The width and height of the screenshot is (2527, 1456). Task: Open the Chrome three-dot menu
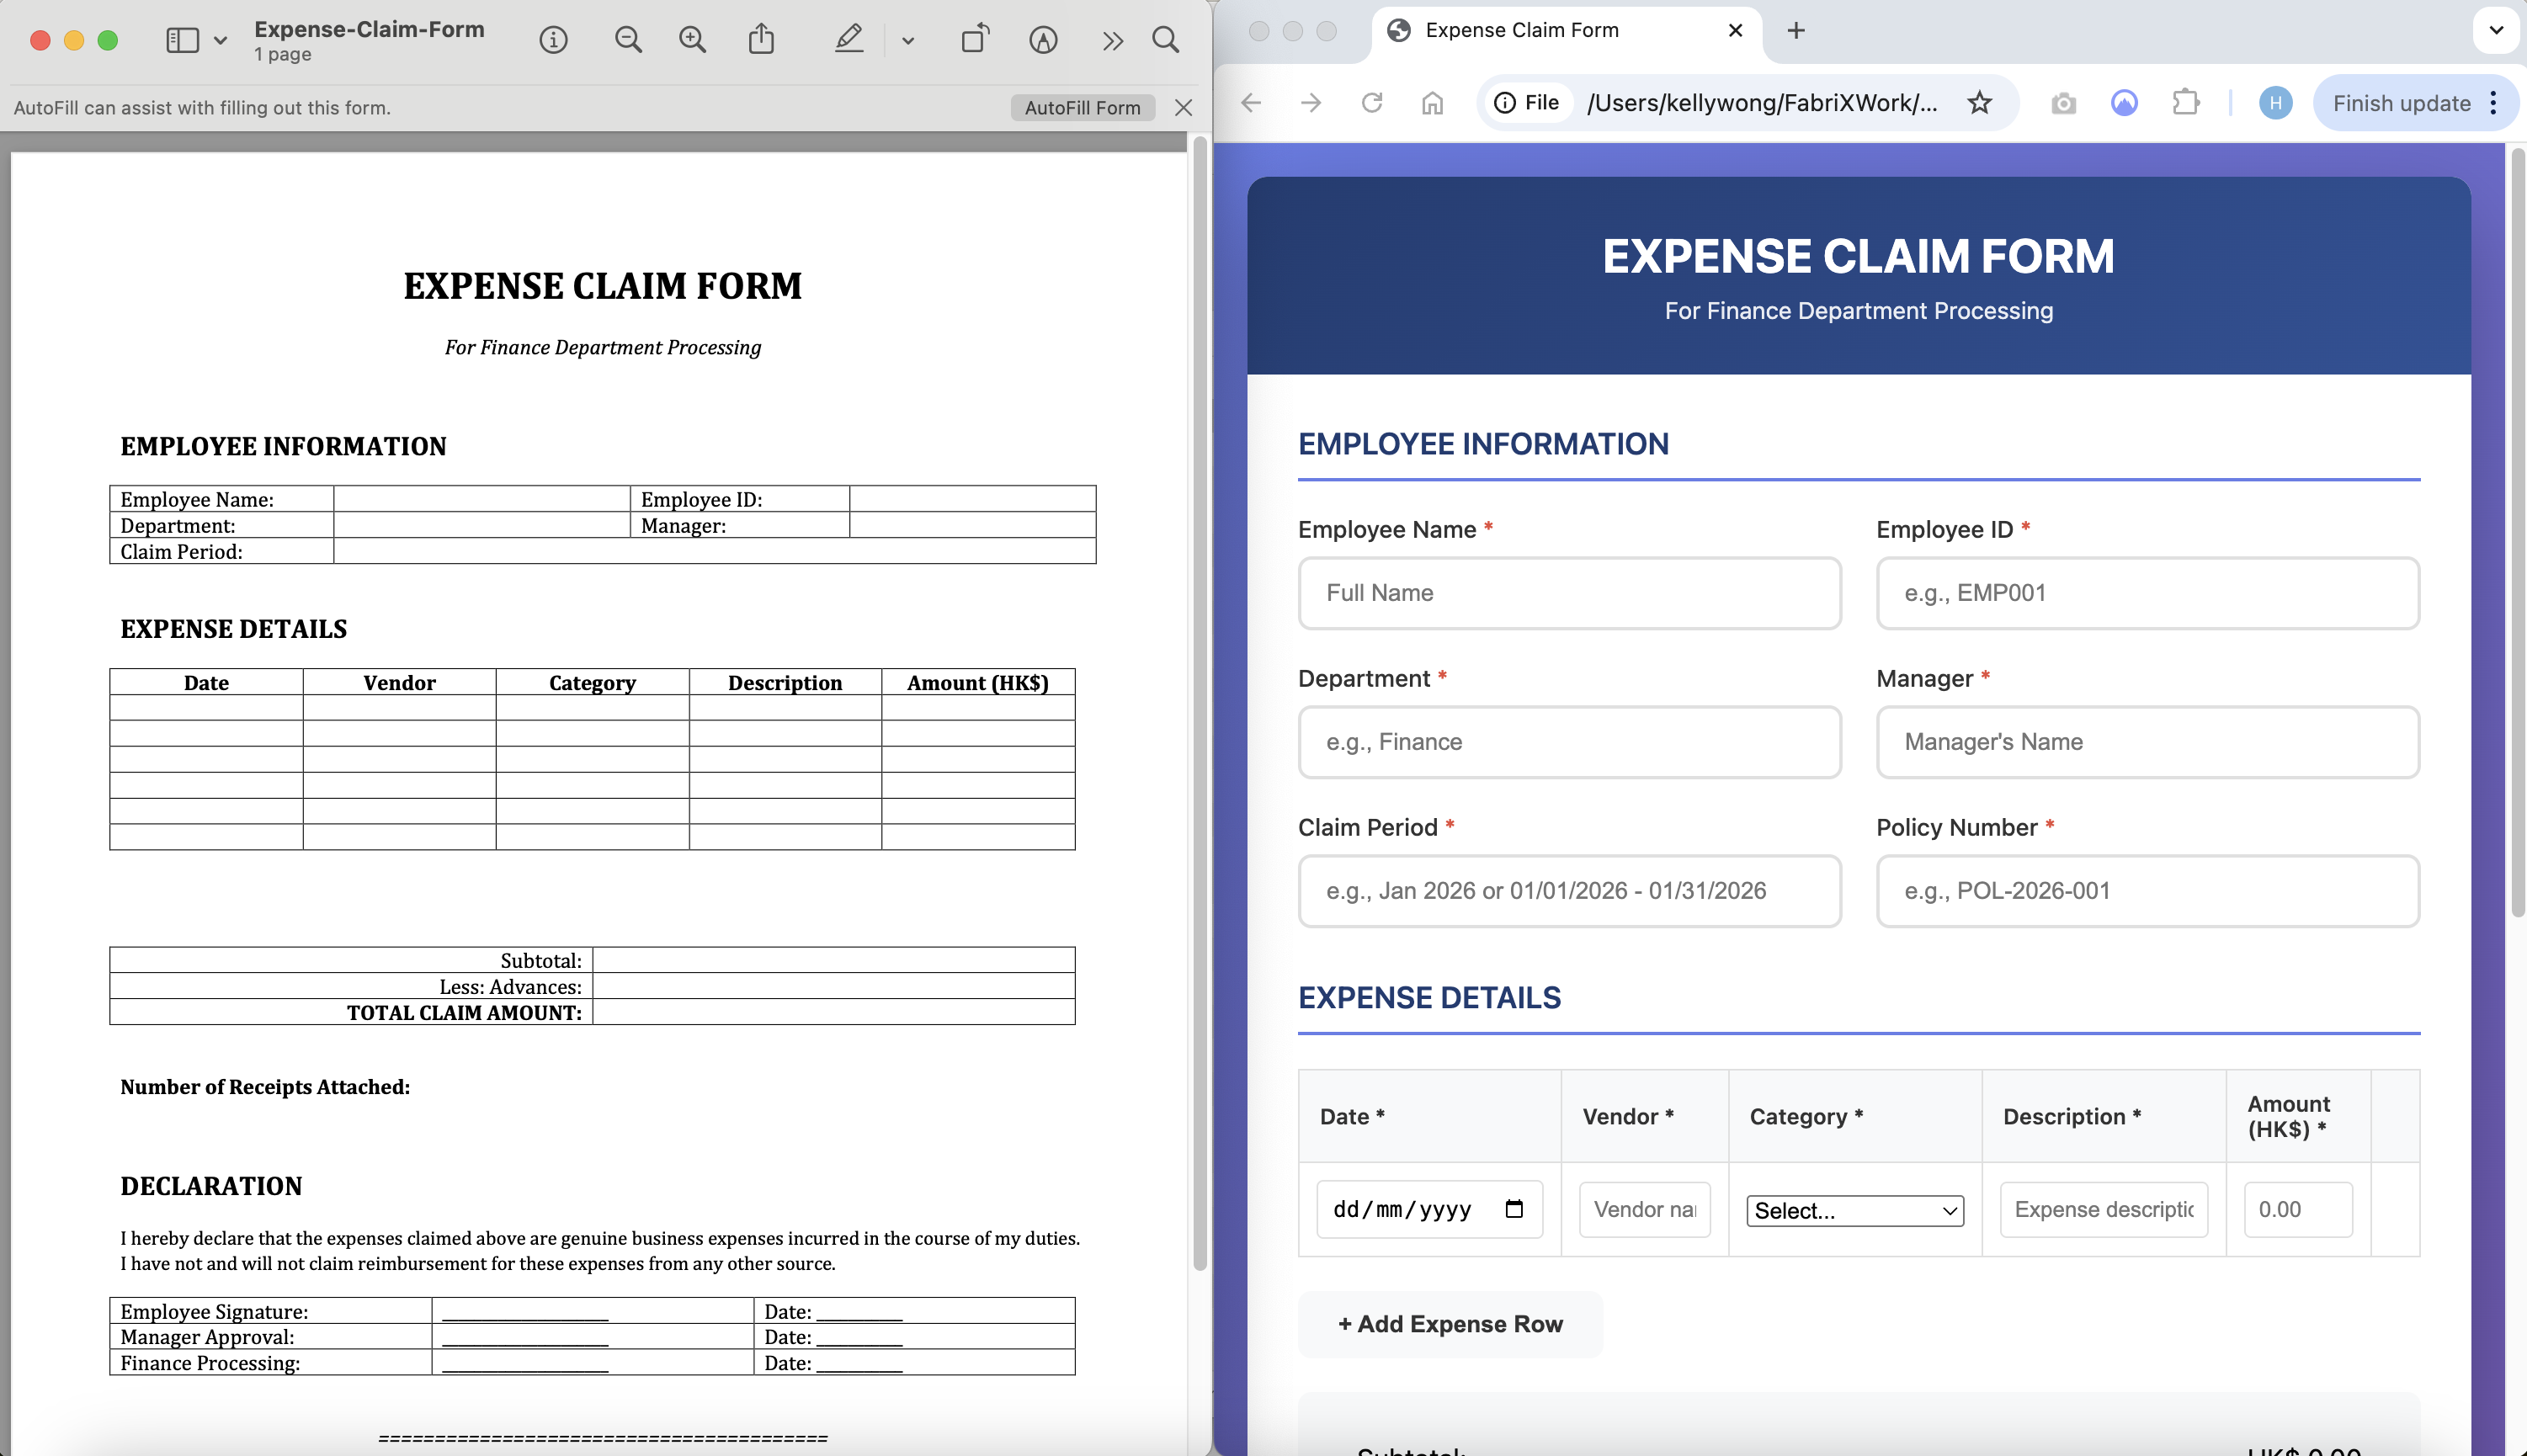point(2494,102)
